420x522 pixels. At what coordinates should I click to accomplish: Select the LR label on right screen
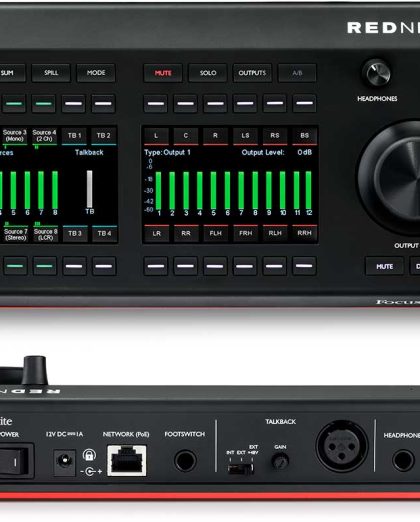157,233
